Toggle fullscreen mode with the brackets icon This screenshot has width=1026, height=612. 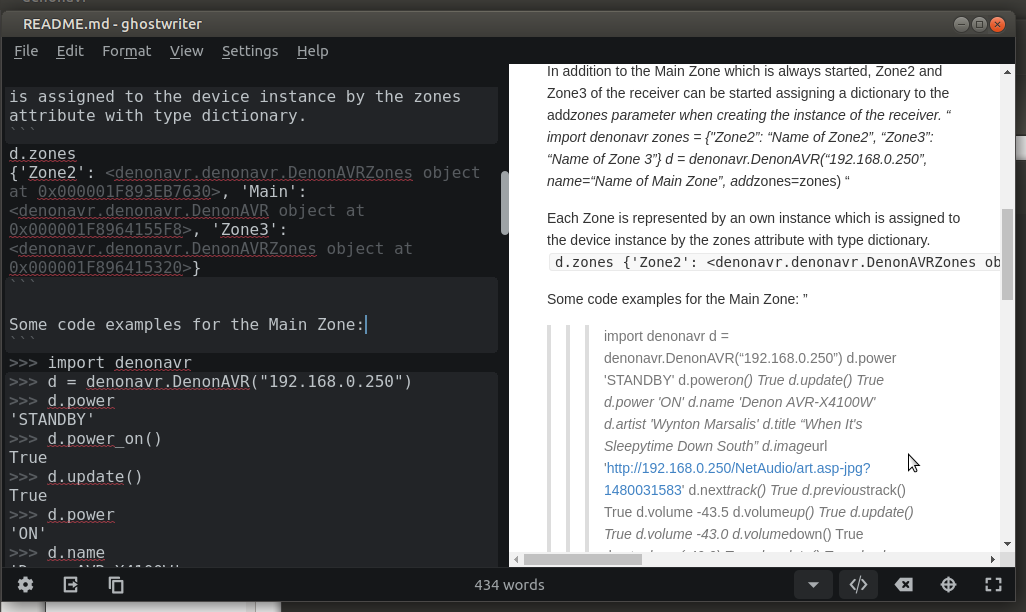pyautogui.click(x=992, y=585)
